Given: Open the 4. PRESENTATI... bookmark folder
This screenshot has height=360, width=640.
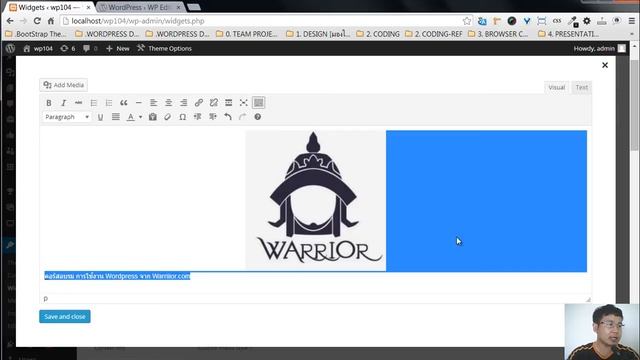Looking at the screenshot, I should tap(569, 34).
